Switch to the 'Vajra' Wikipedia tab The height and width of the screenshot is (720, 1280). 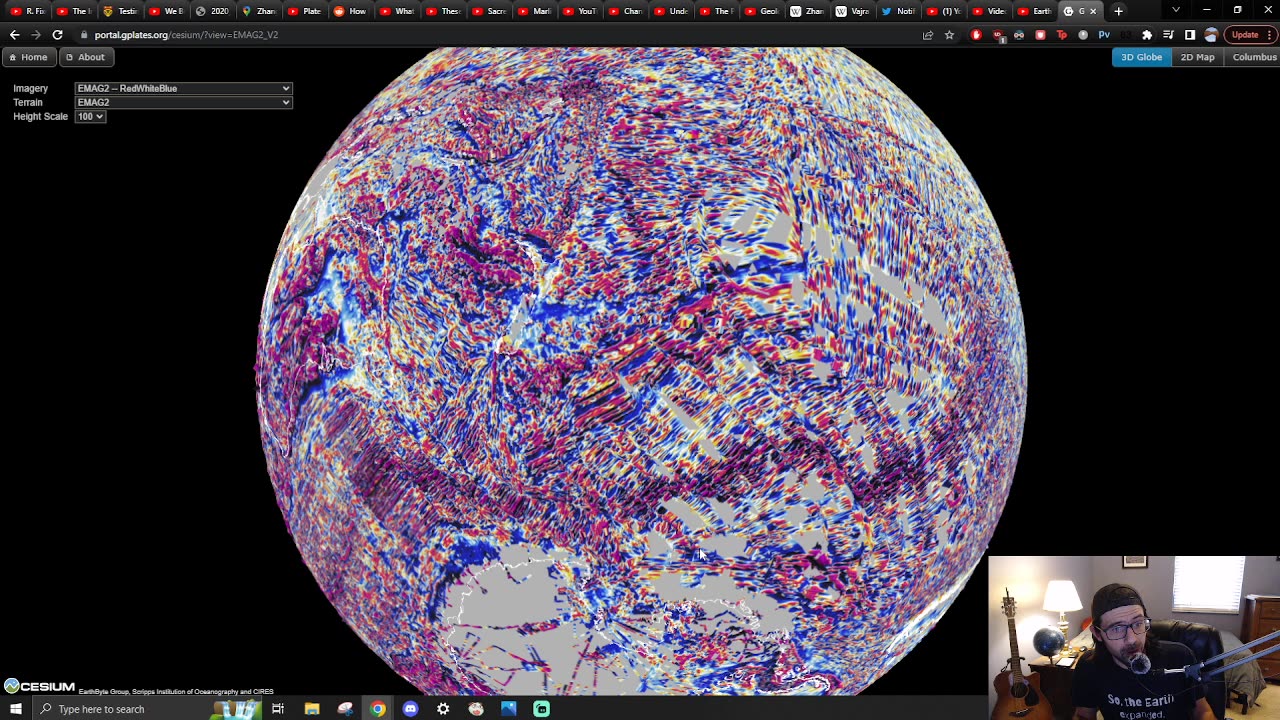point(851,11)
